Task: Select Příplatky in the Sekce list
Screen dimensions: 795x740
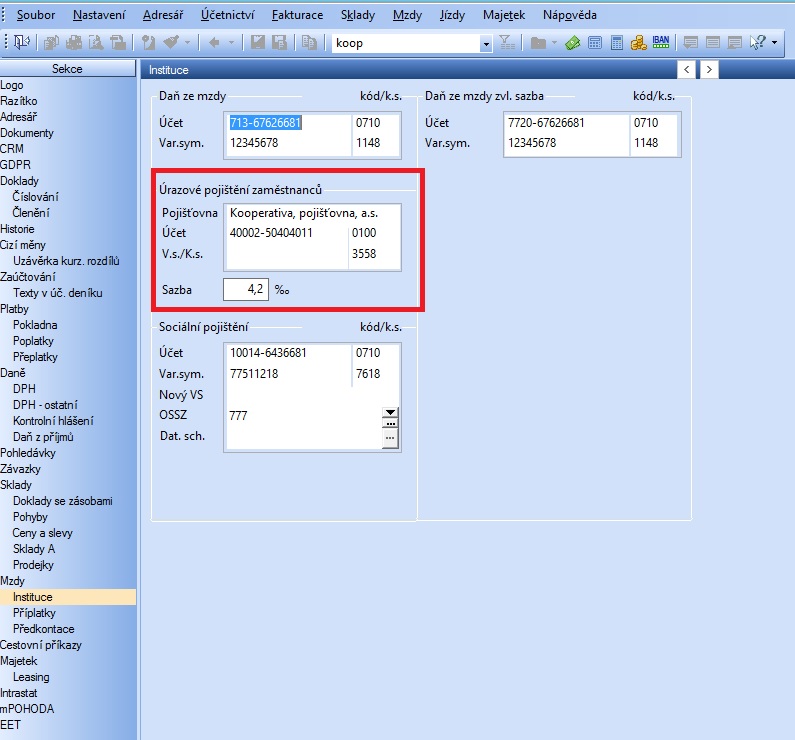Action: tap(34, 613)
